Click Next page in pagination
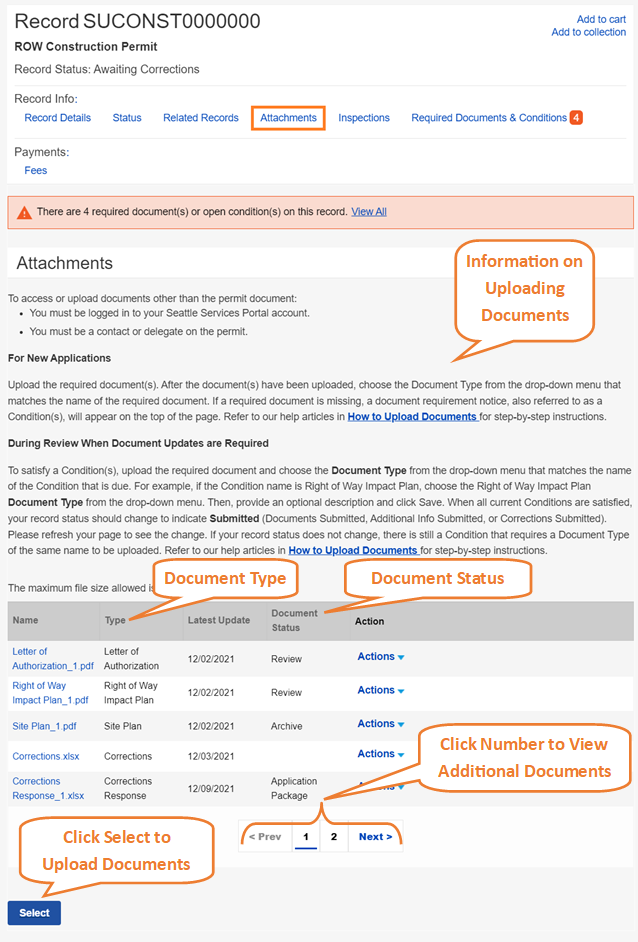Image resolution: width=638 pixels, height=942 pixels. [x=375, y=837]
